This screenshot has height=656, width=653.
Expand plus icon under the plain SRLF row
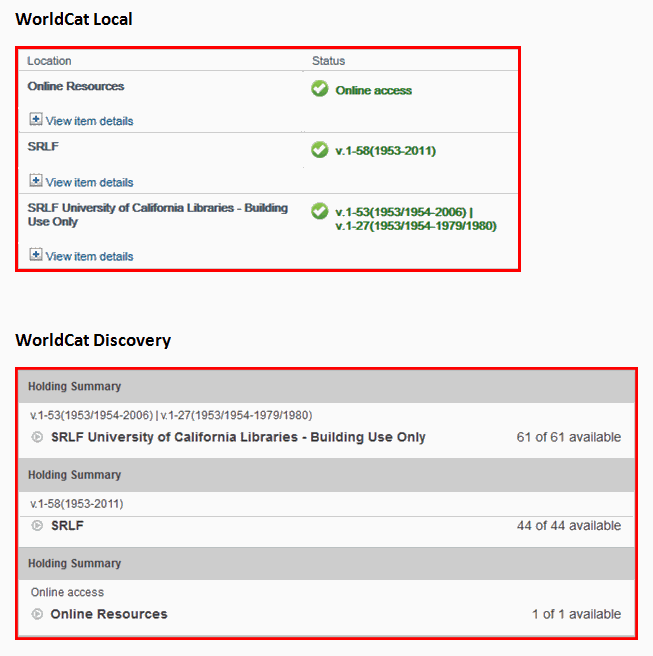(x=36, y=181)
